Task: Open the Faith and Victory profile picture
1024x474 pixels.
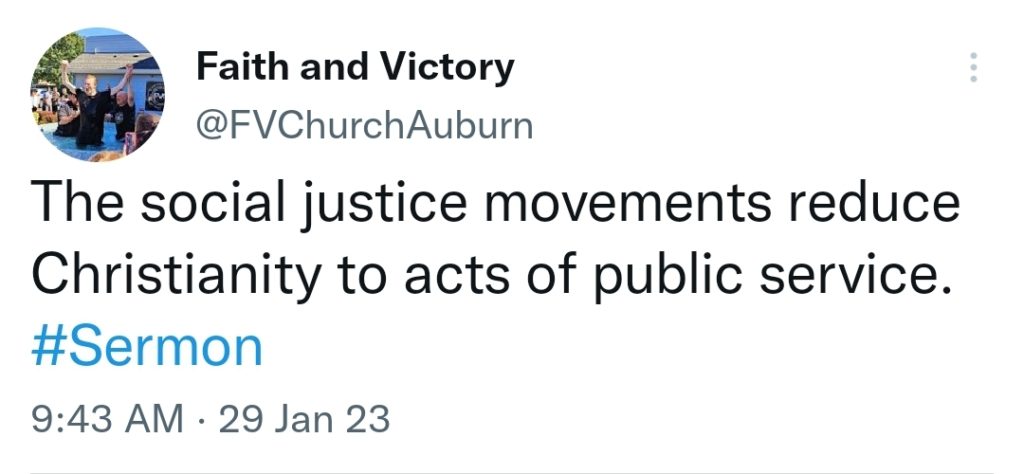Action: pyautogui.click(x=97, y=95)
